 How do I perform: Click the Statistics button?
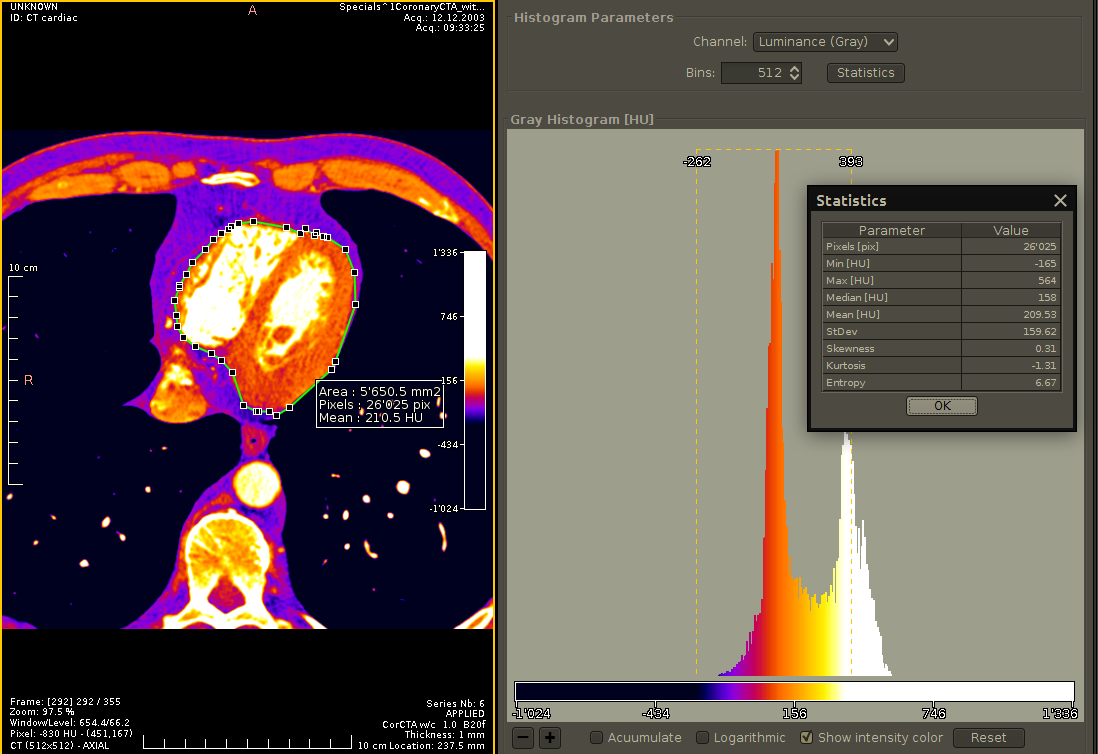[866, 73]
